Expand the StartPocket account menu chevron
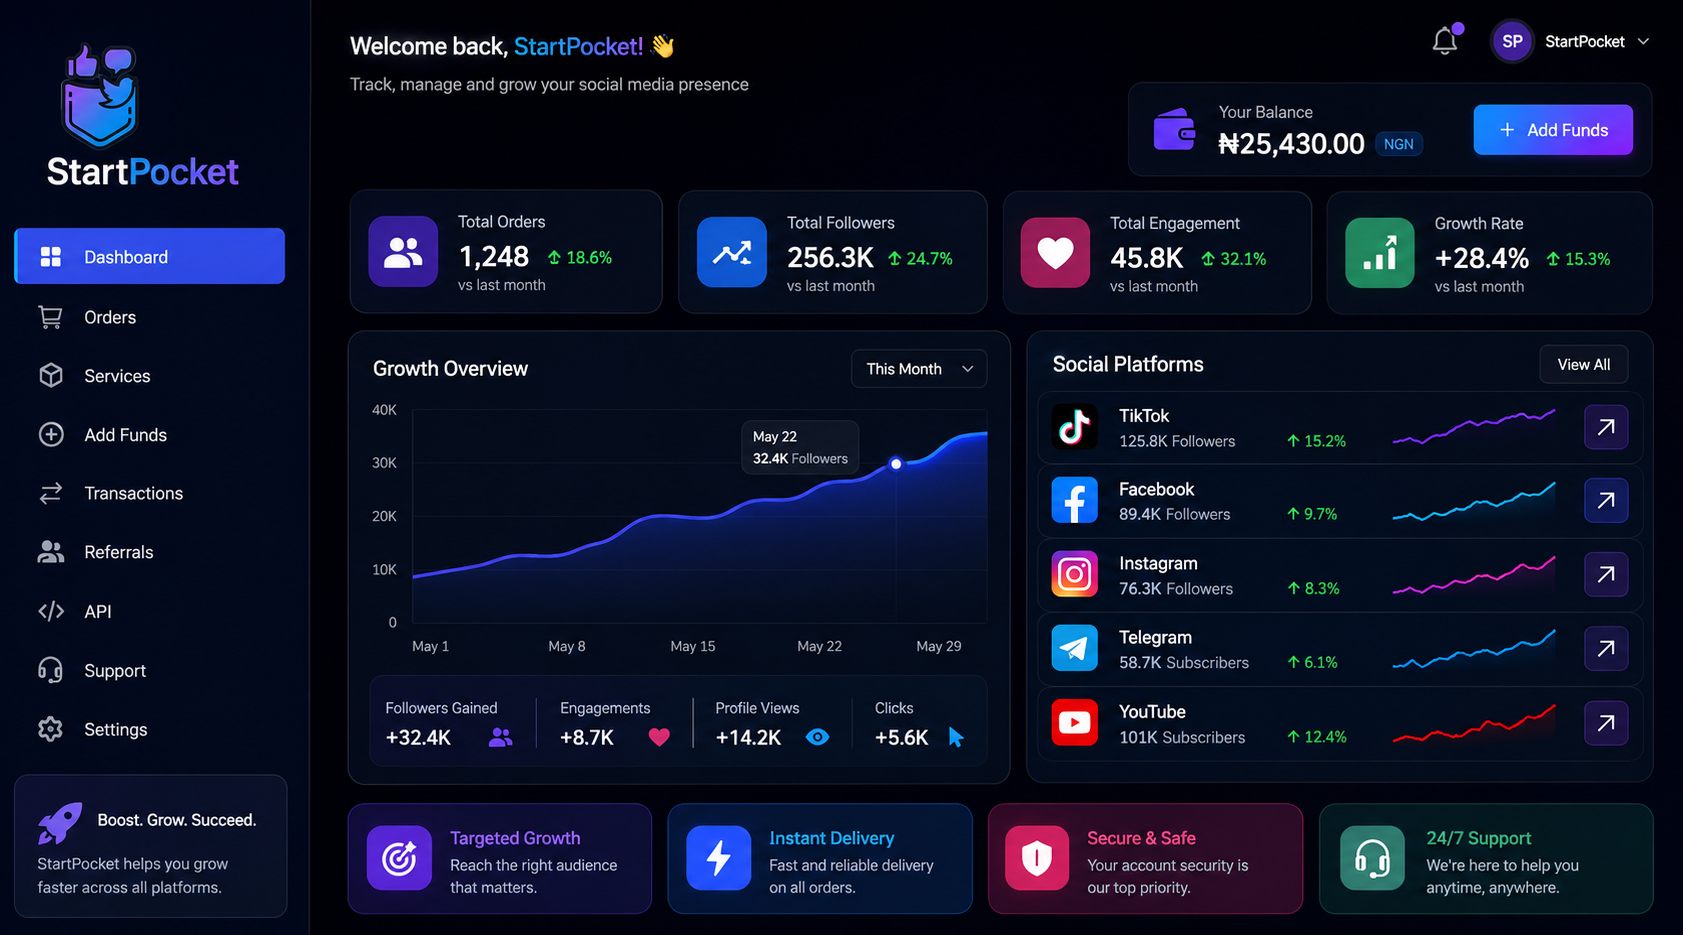Screen dimensions: 1683x935 pyautogui.click(x=1643, y=42)
